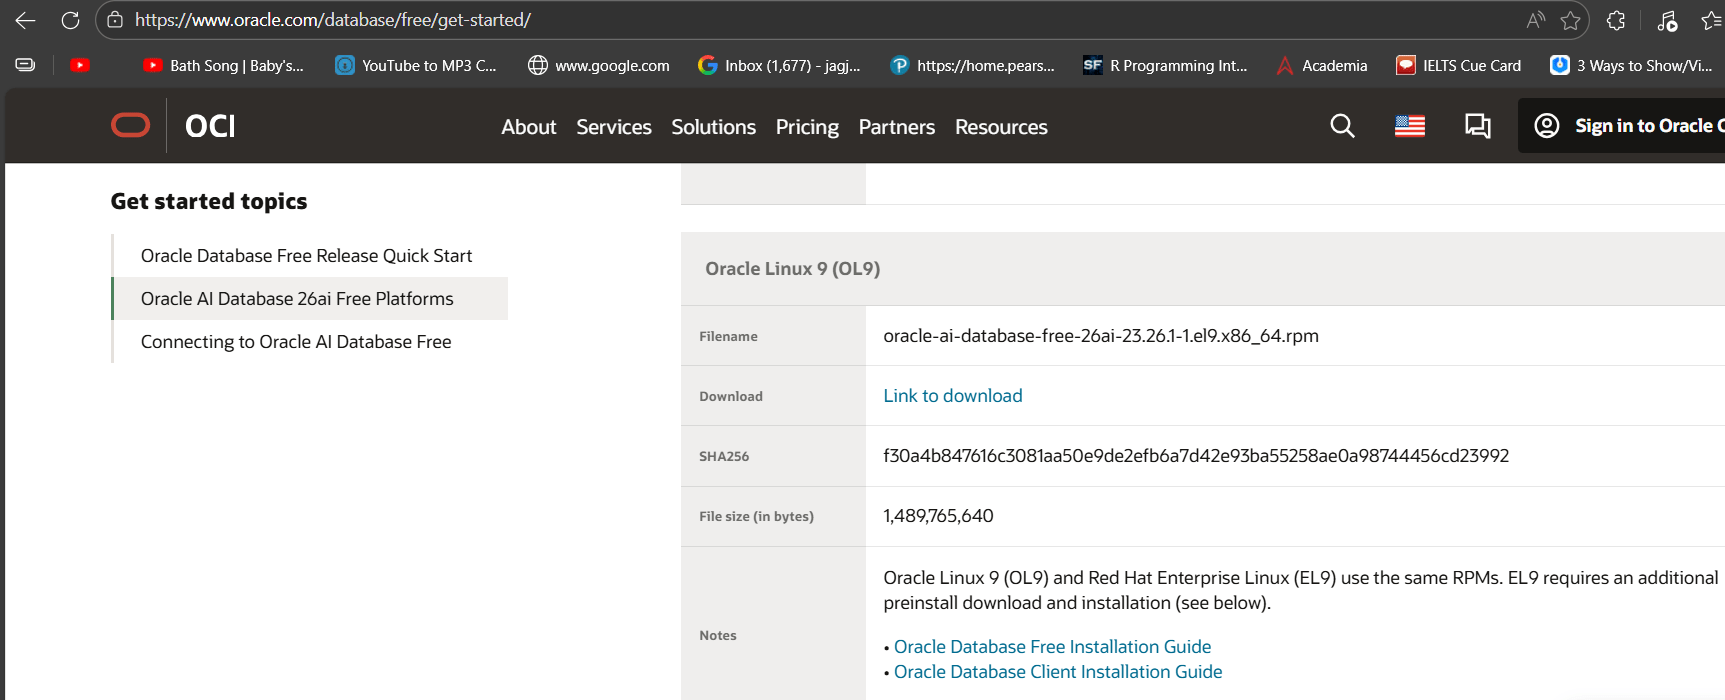The image size is (1725, 700).
Task: Click the SHA256 hash value
Action: click(1196, 456)
